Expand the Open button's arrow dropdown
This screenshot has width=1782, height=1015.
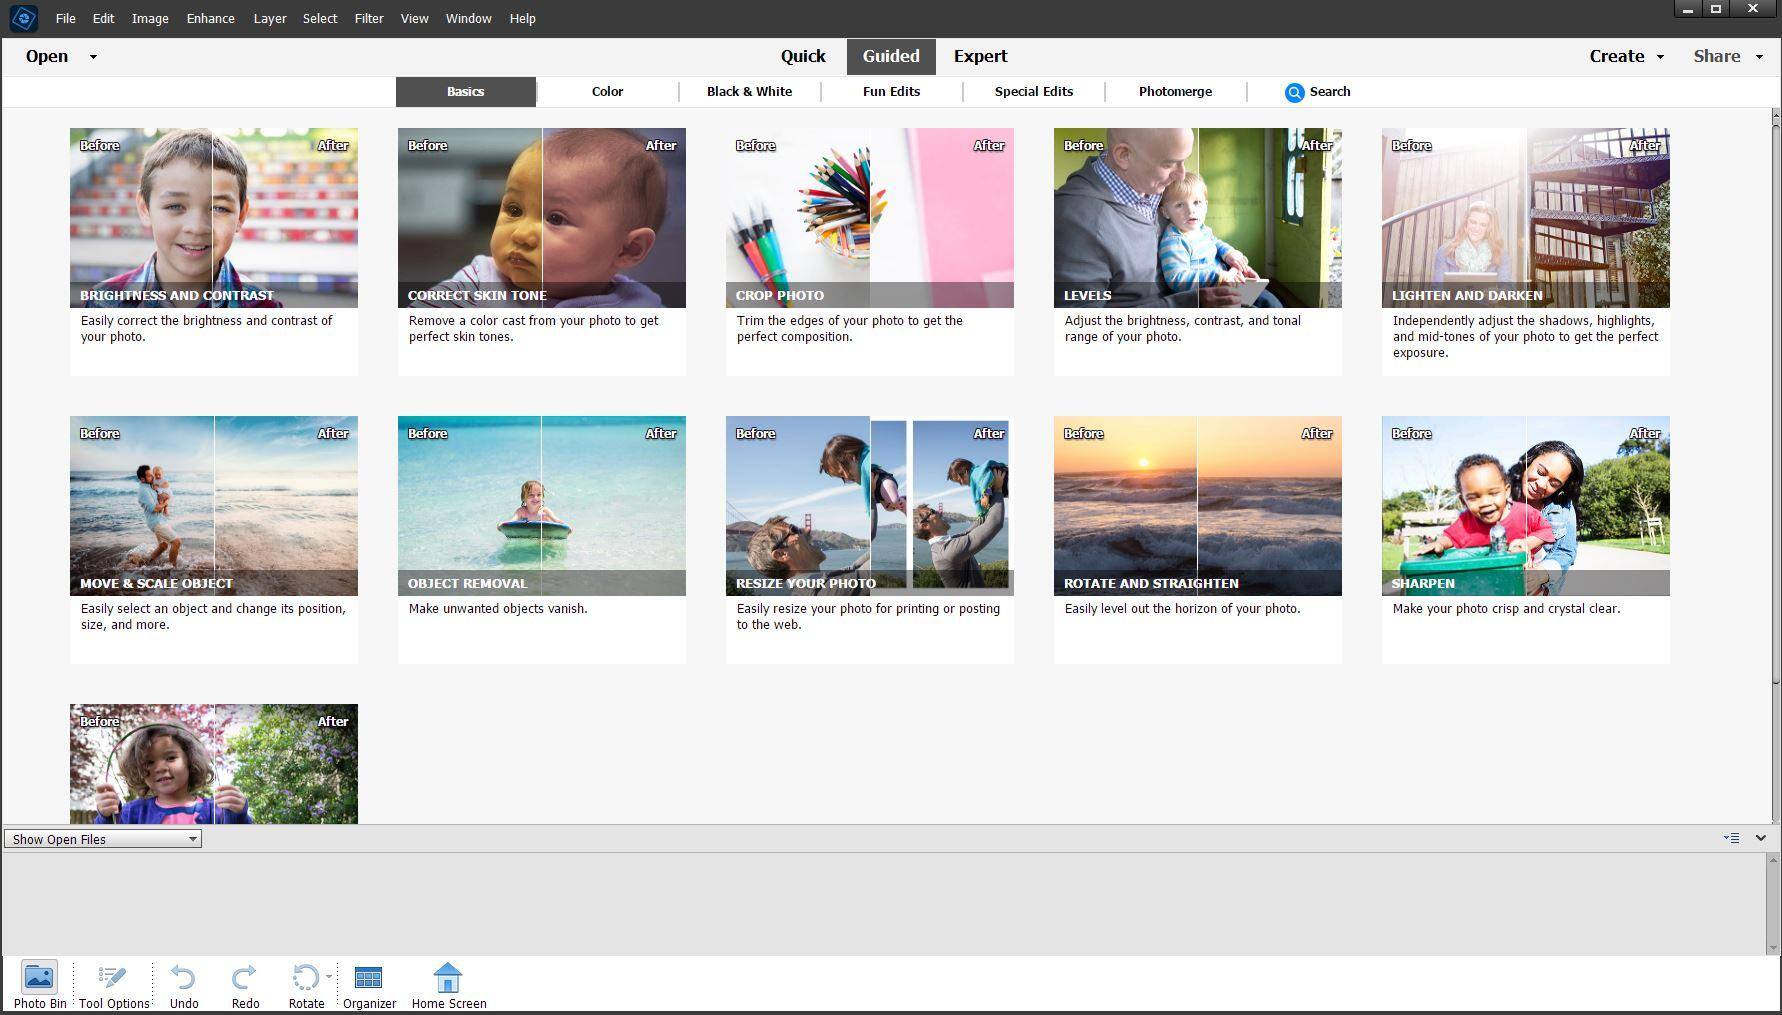94,57
